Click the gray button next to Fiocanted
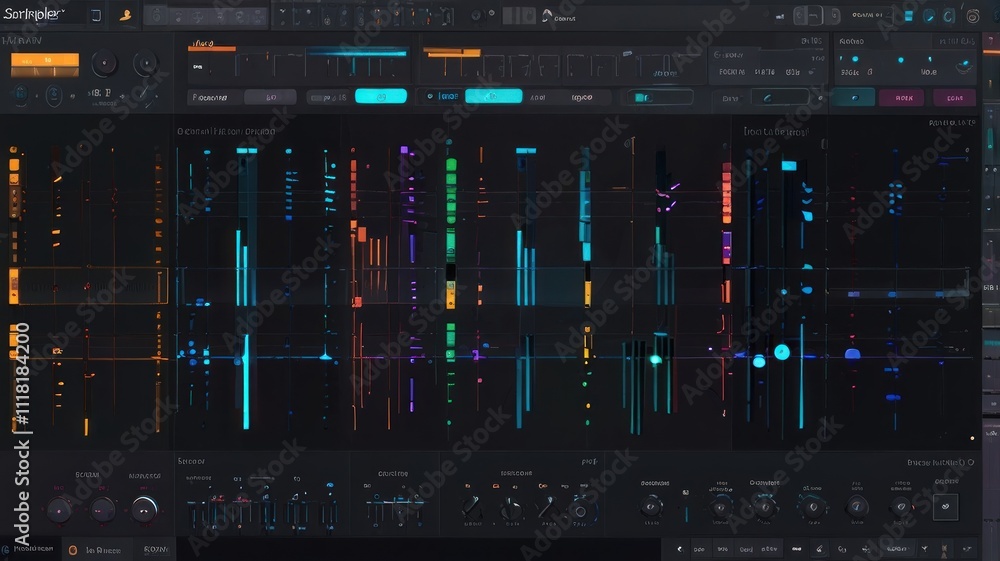The image size is (1000, 561). pos(270,97)
